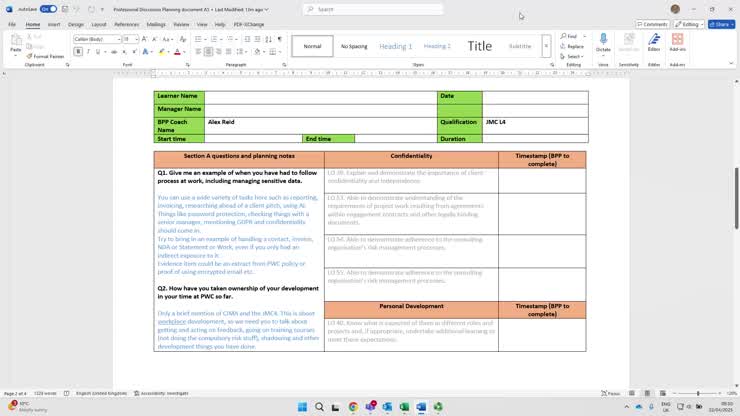Switch to the Insert ribbon tab
This screenshot has height=416, width=740.
tap(54, 24)
